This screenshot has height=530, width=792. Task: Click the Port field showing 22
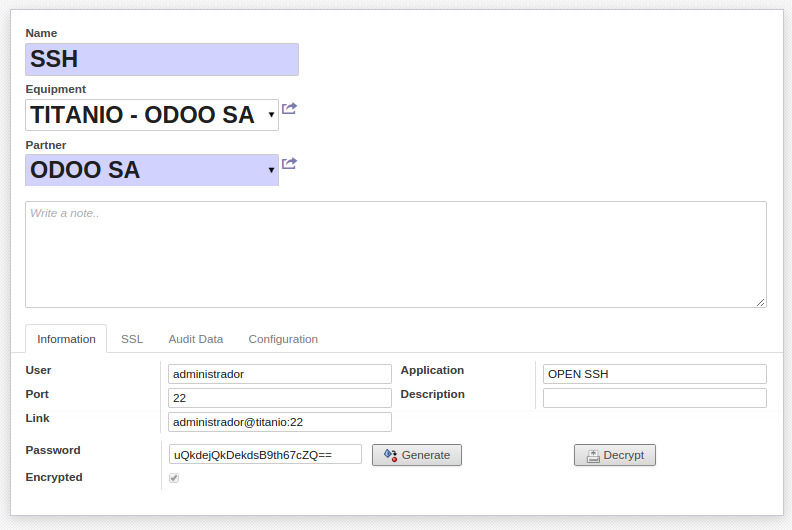tap(279, 398)
